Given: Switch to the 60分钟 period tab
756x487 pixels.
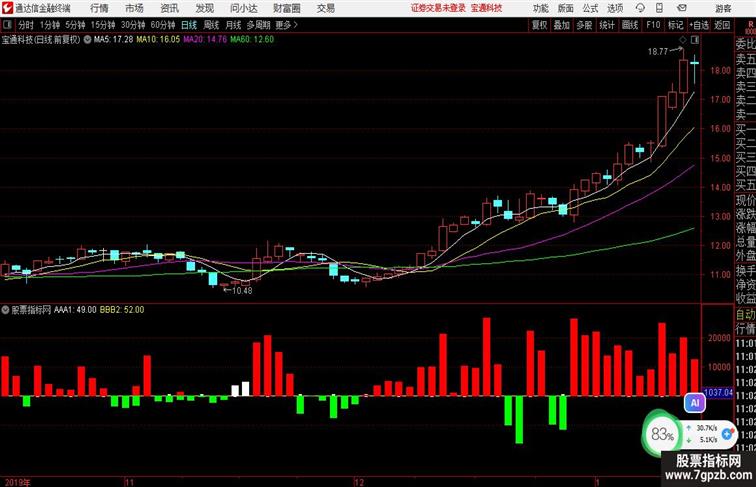Looking at the screenshot, I should (x=163, y=25).
